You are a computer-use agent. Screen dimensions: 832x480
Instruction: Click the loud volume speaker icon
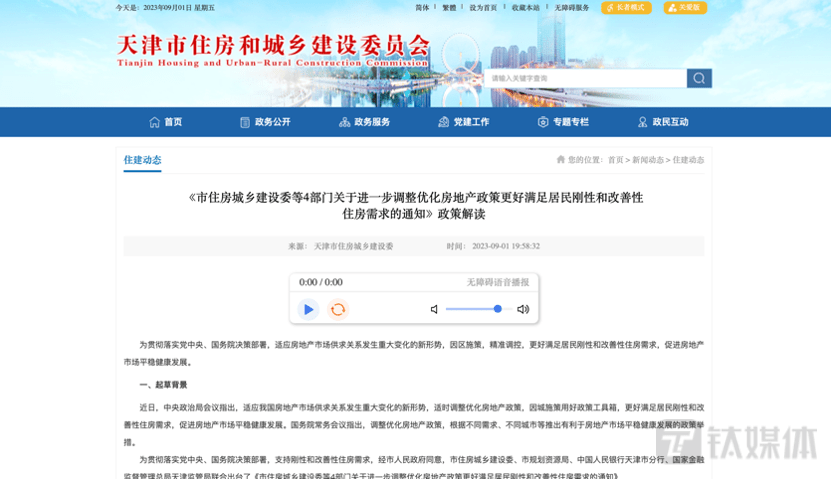point(522,309)
